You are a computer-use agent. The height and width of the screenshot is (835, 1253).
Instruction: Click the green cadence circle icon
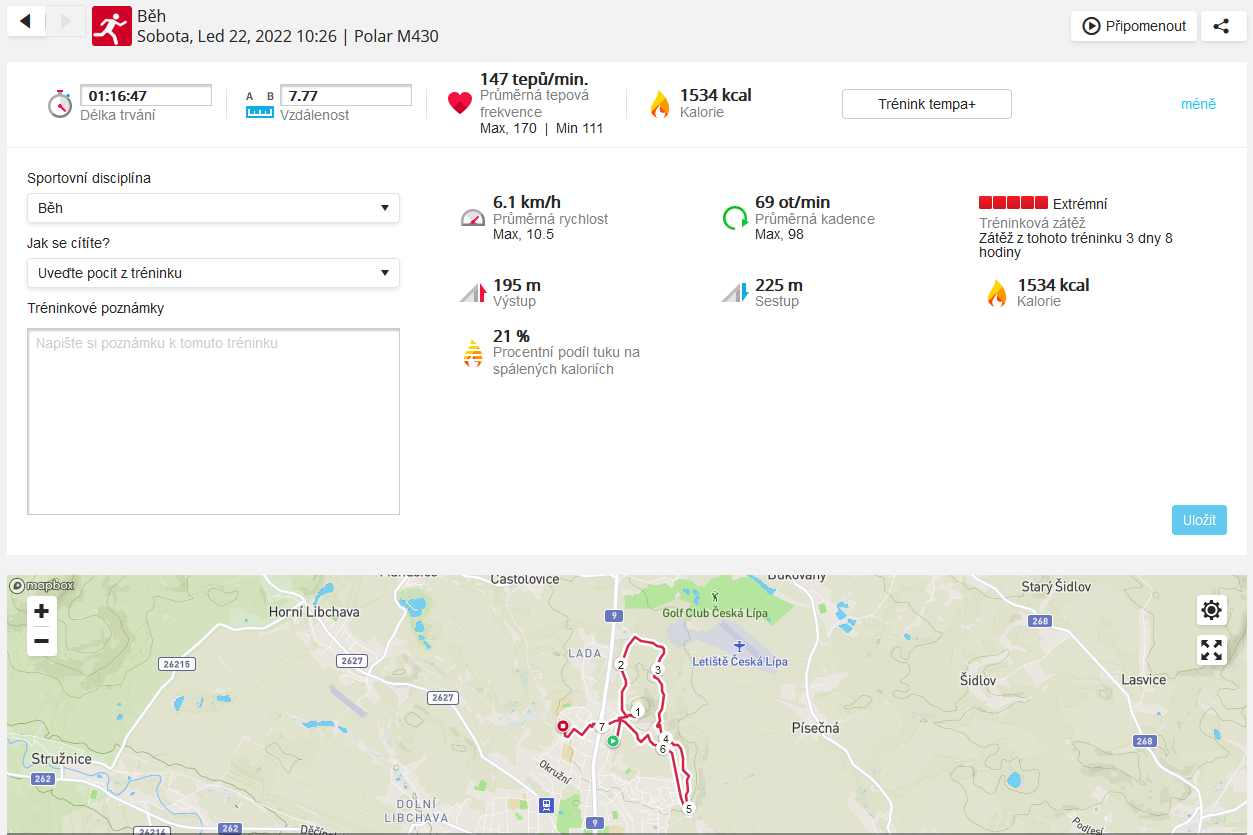tap(735, 218)
